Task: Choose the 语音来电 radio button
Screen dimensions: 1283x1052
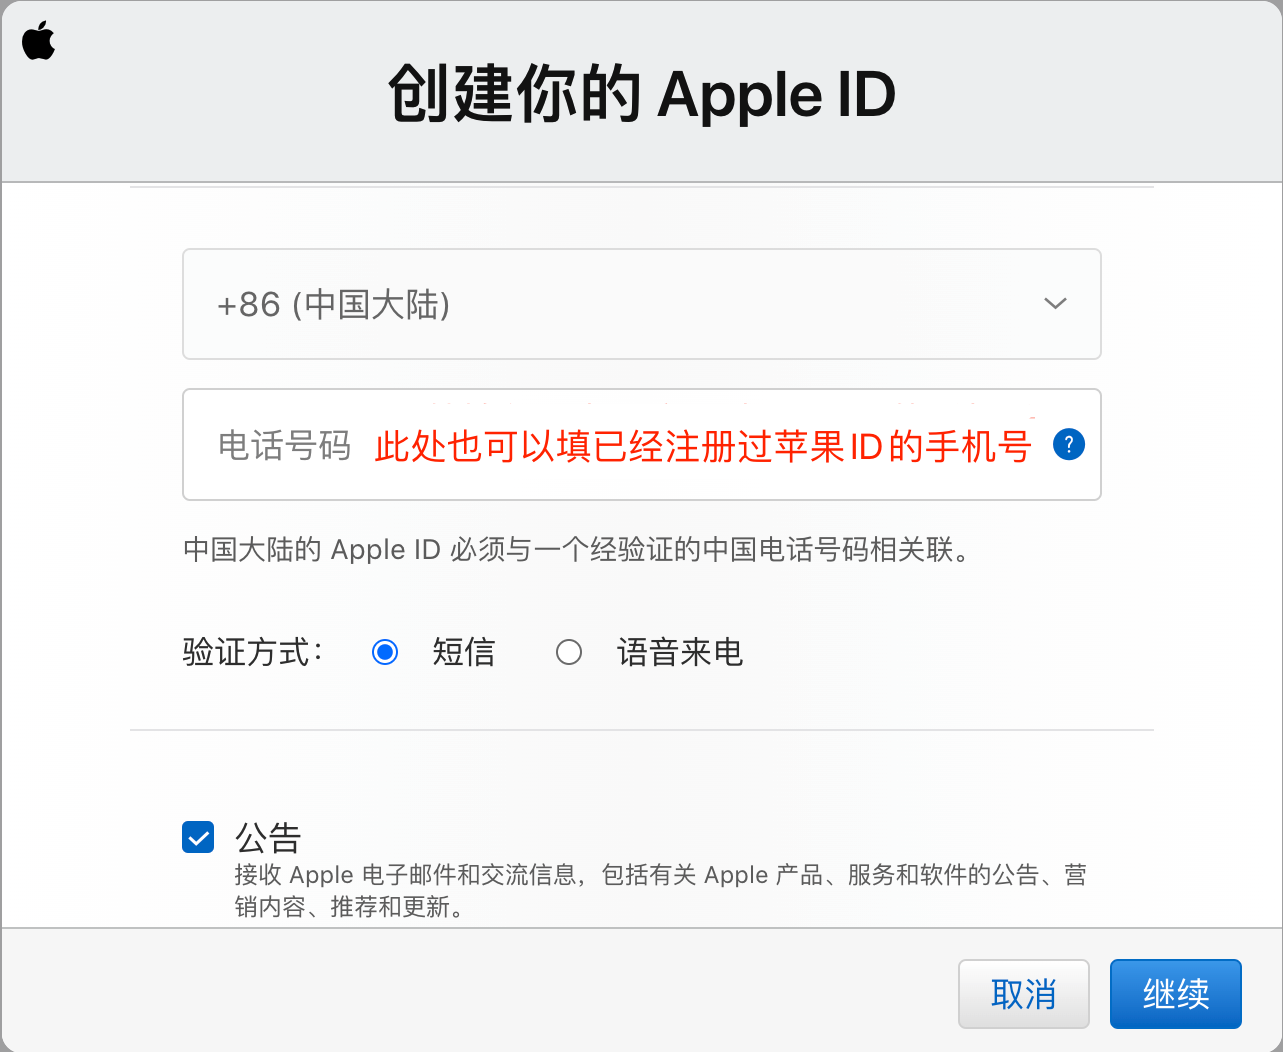Action: click(x=569, y=652)
